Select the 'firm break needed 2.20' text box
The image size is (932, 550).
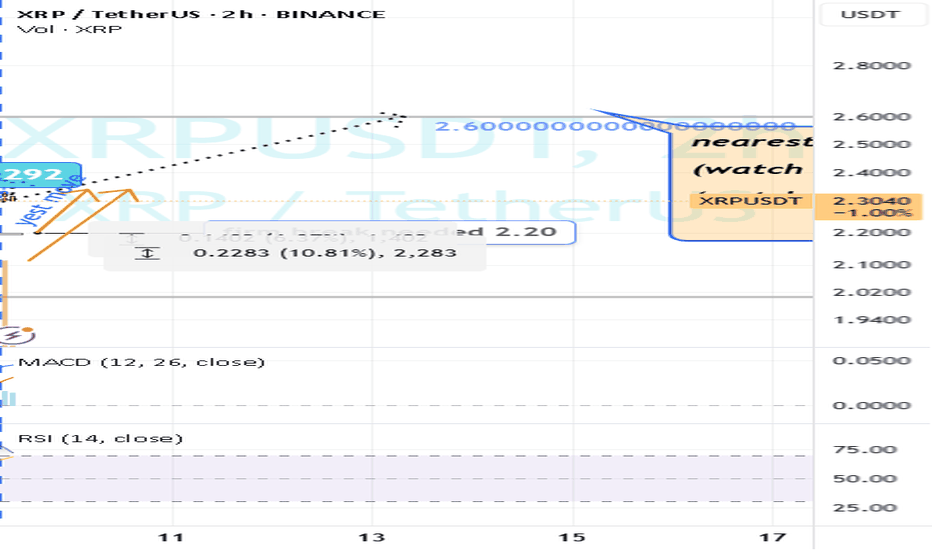pos(390,232)
